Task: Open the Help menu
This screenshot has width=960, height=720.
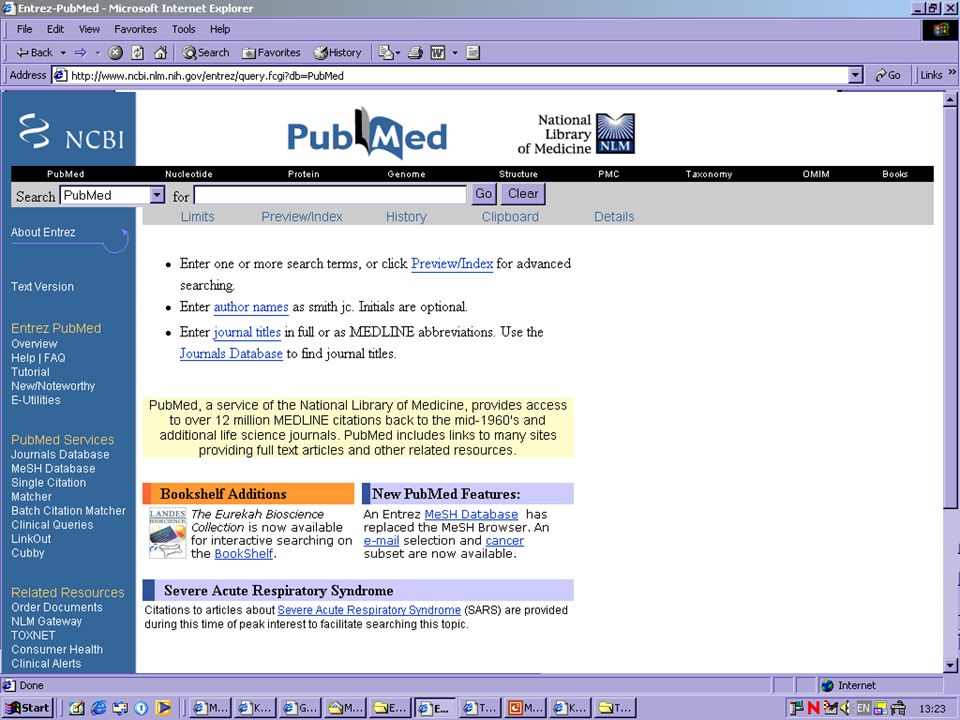Action: click(220, 29)
